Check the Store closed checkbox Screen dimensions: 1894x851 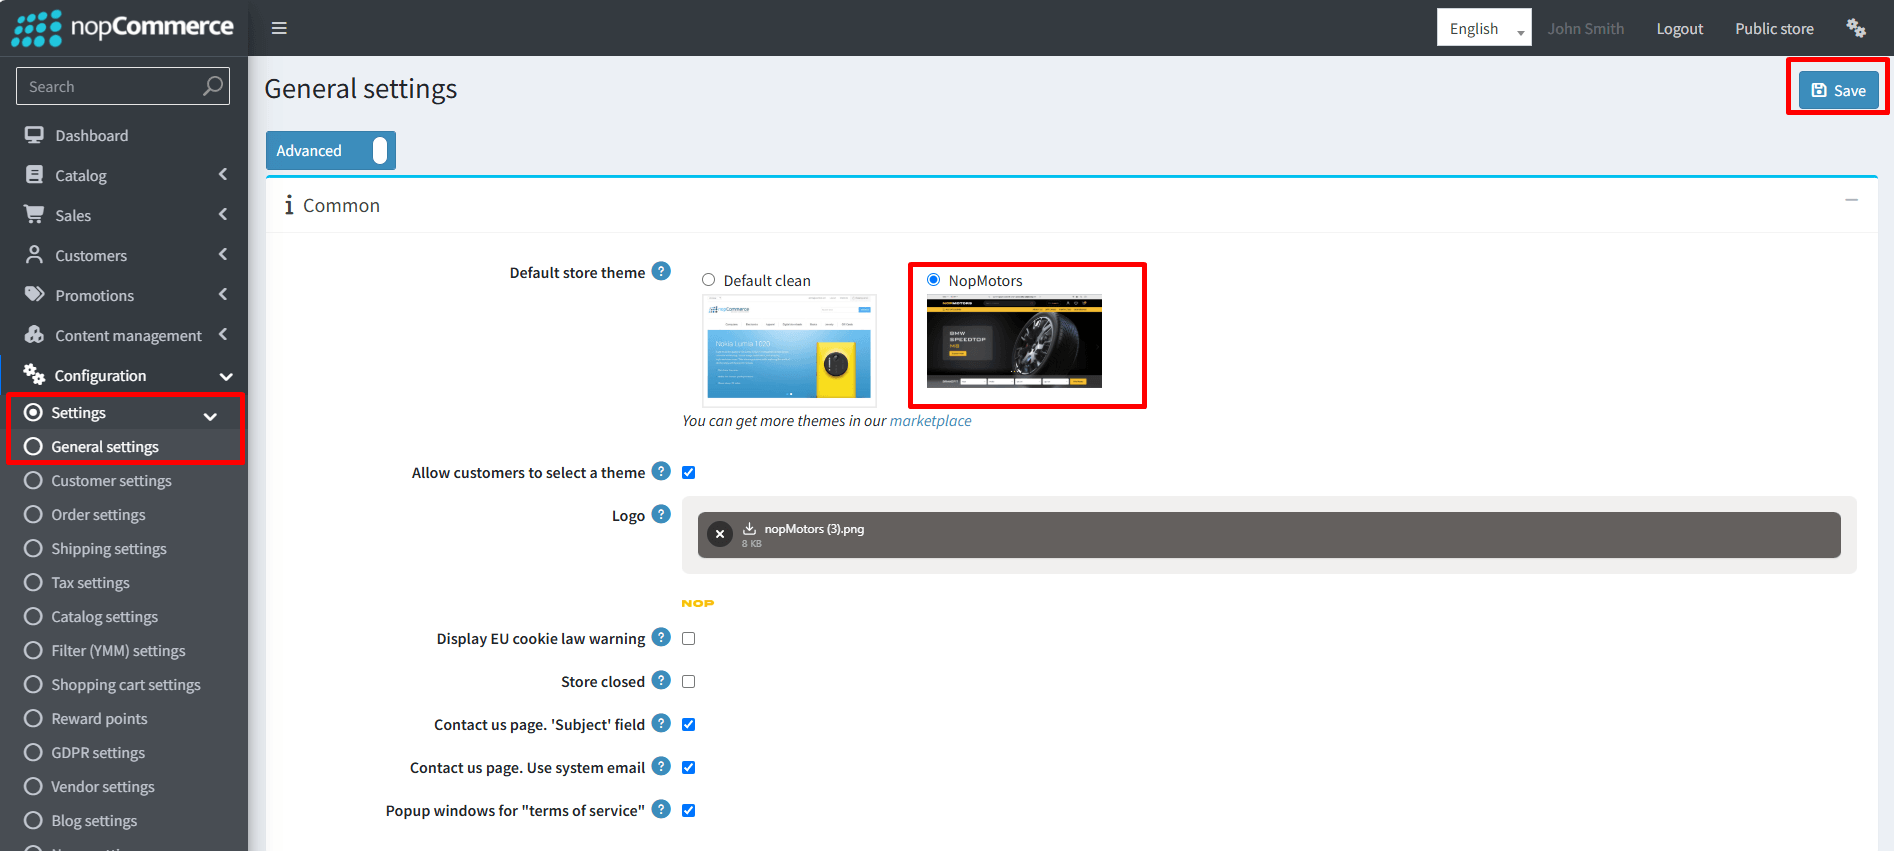pyautogui.click(x=689, y=681)
